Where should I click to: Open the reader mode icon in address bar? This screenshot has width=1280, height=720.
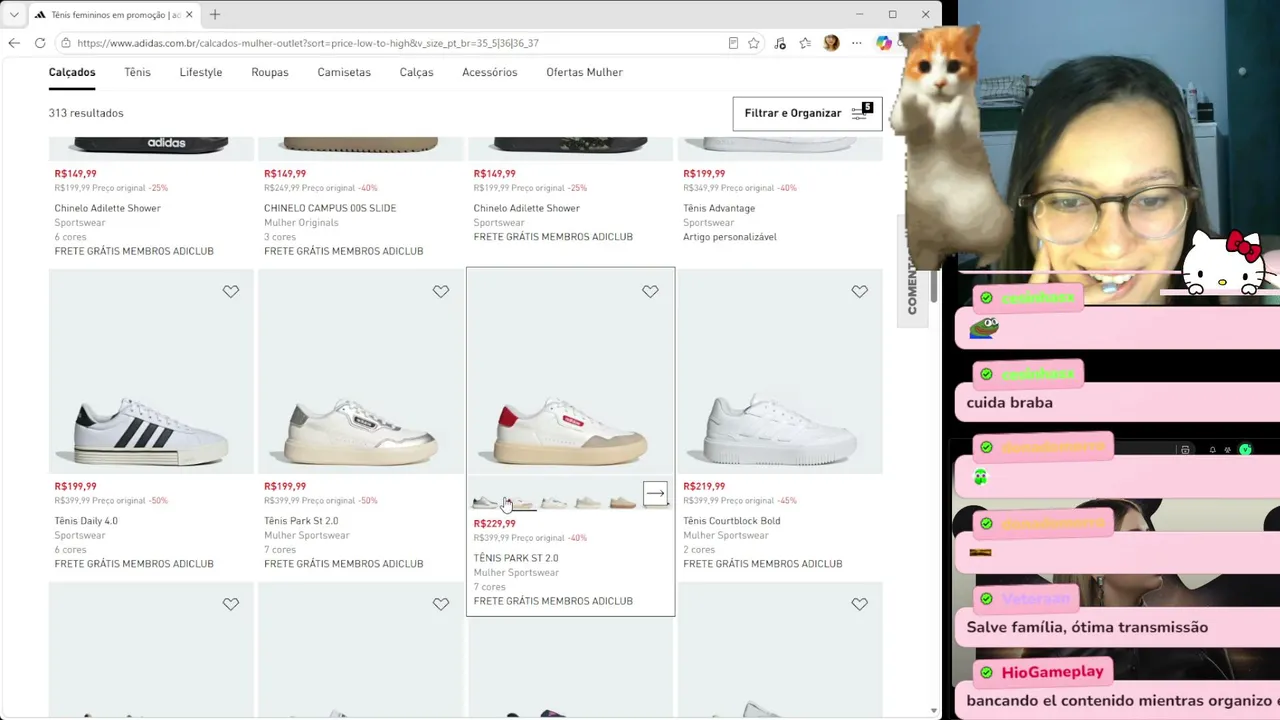click(733, 43)
